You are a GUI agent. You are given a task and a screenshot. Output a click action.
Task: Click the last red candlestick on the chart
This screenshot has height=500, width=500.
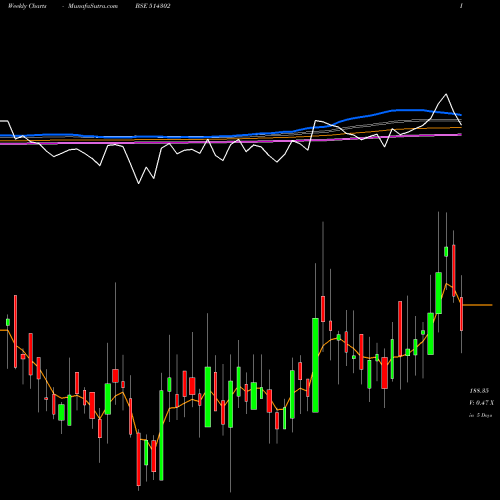coord(462,314)
